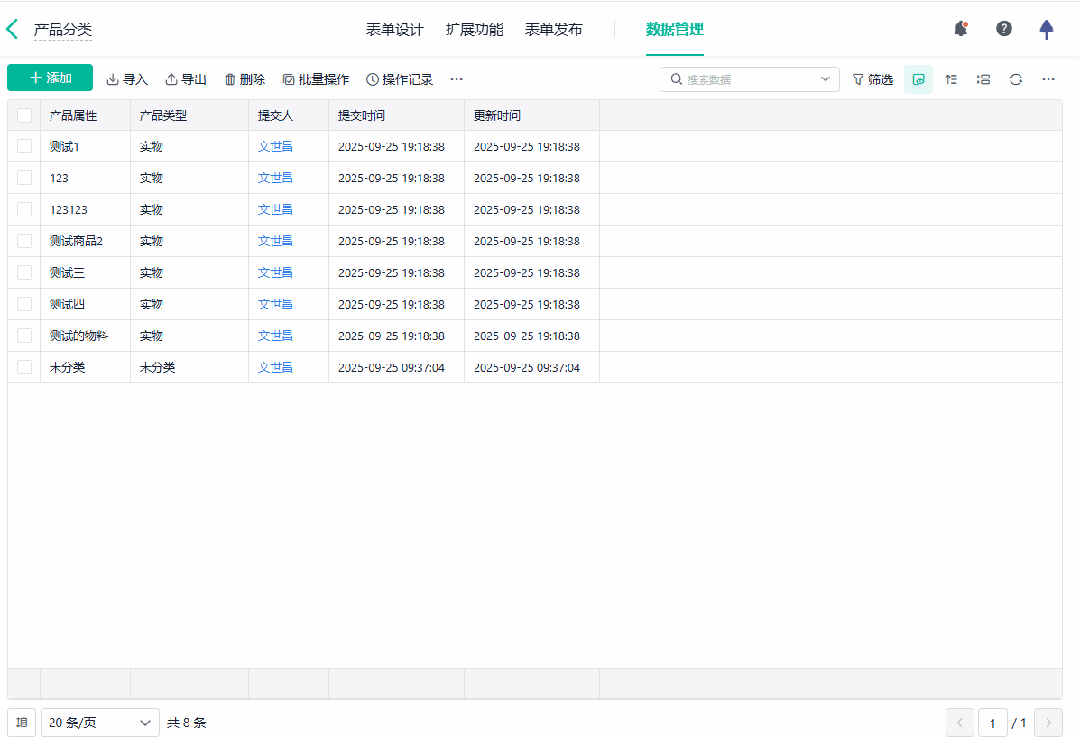Switch to the 表单发布 tab
The width and height of the screenshot is (1080, 737).
click(554, 30)
